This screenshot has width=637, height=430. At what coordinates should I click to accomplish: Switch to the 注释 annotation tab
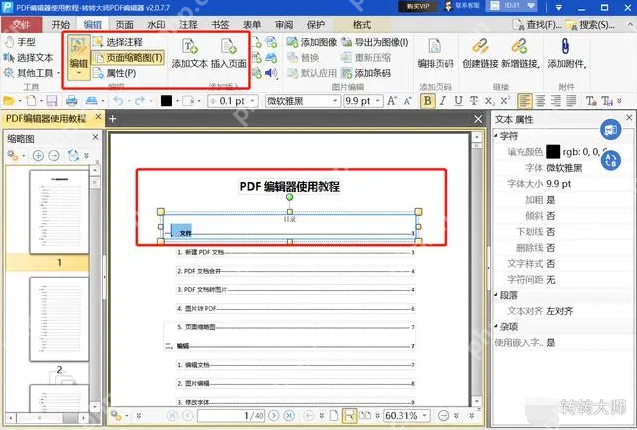188,25
